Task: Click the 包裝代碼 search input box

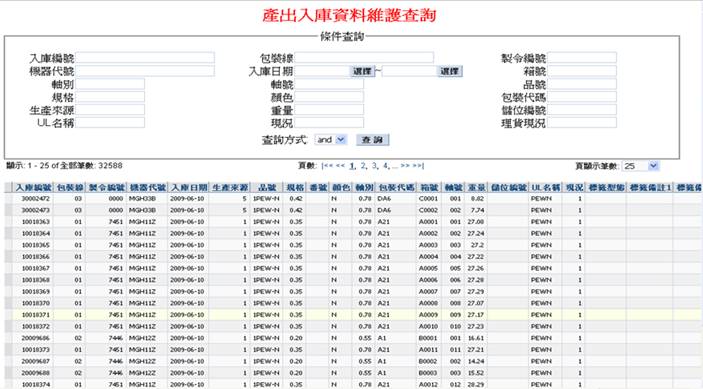Action: click(x=582, y=97)
